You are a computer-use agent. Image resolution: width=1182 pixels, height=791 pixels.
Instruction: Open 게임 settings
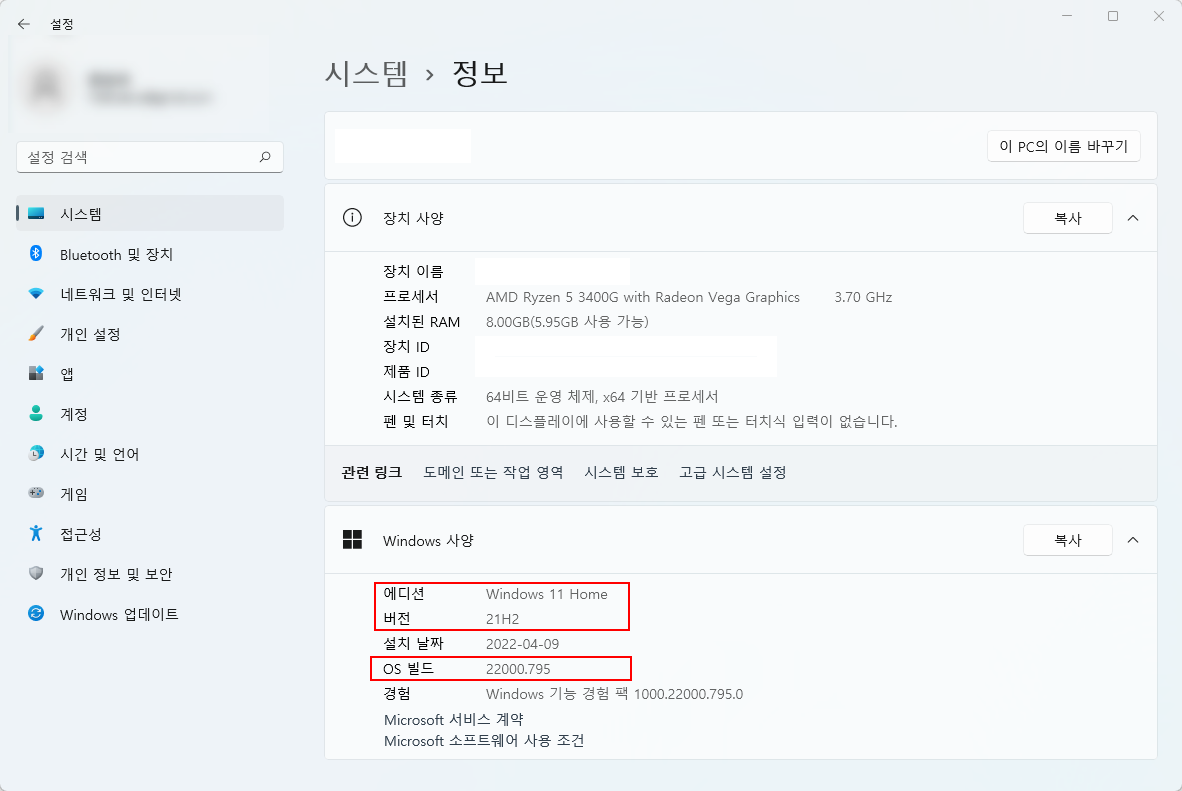pos(150,494)
